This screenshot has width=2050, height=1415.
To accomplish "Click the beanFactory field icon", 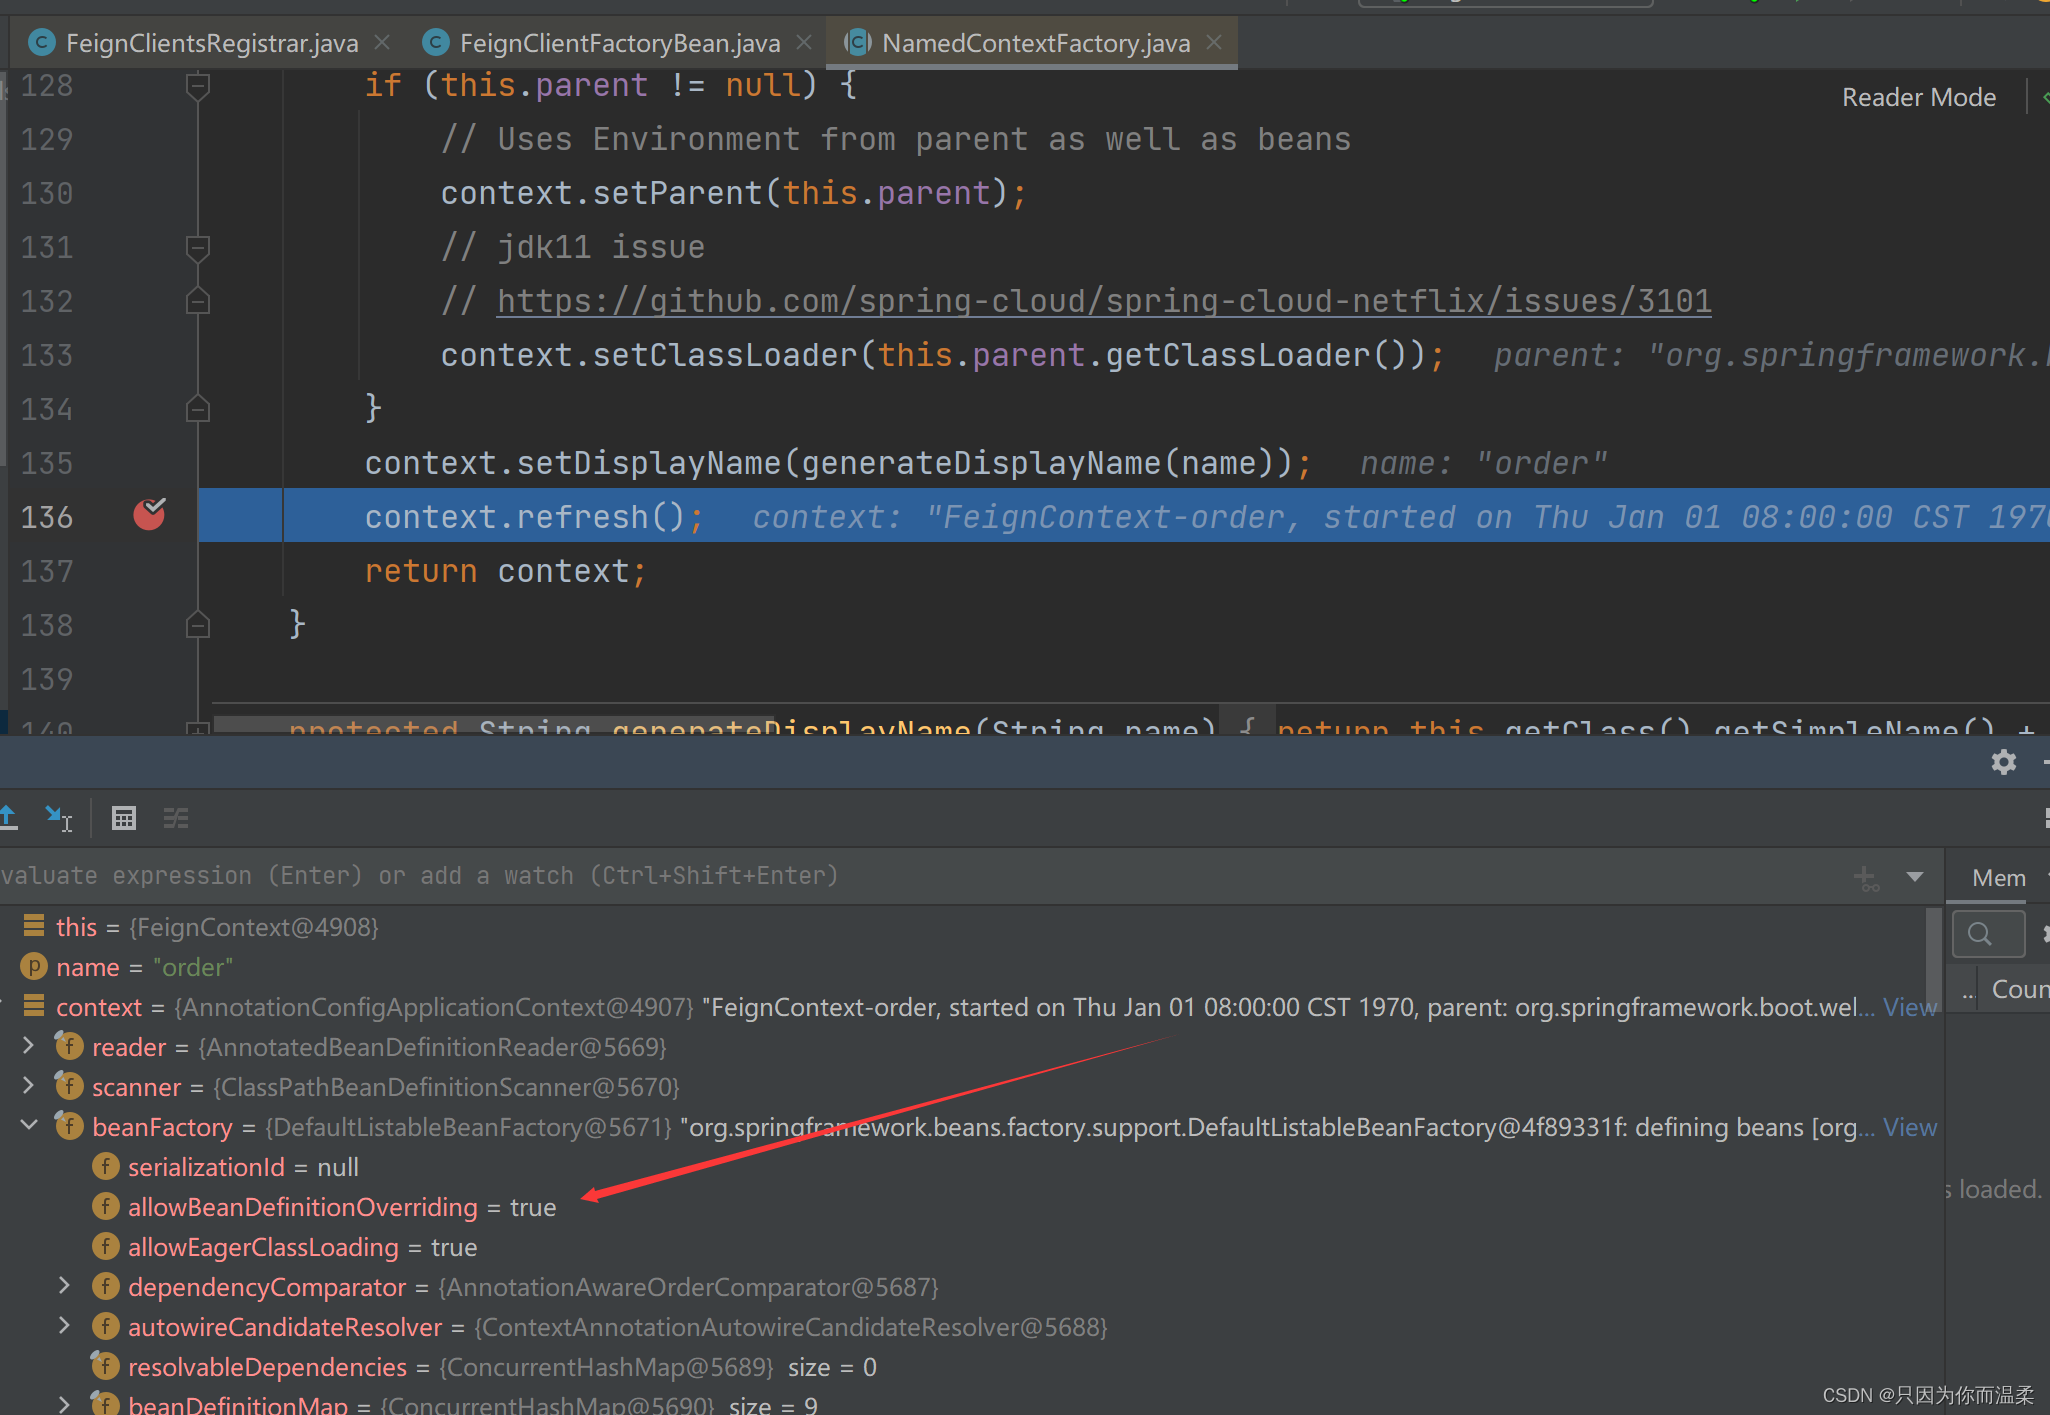I will pos(69,1126).
